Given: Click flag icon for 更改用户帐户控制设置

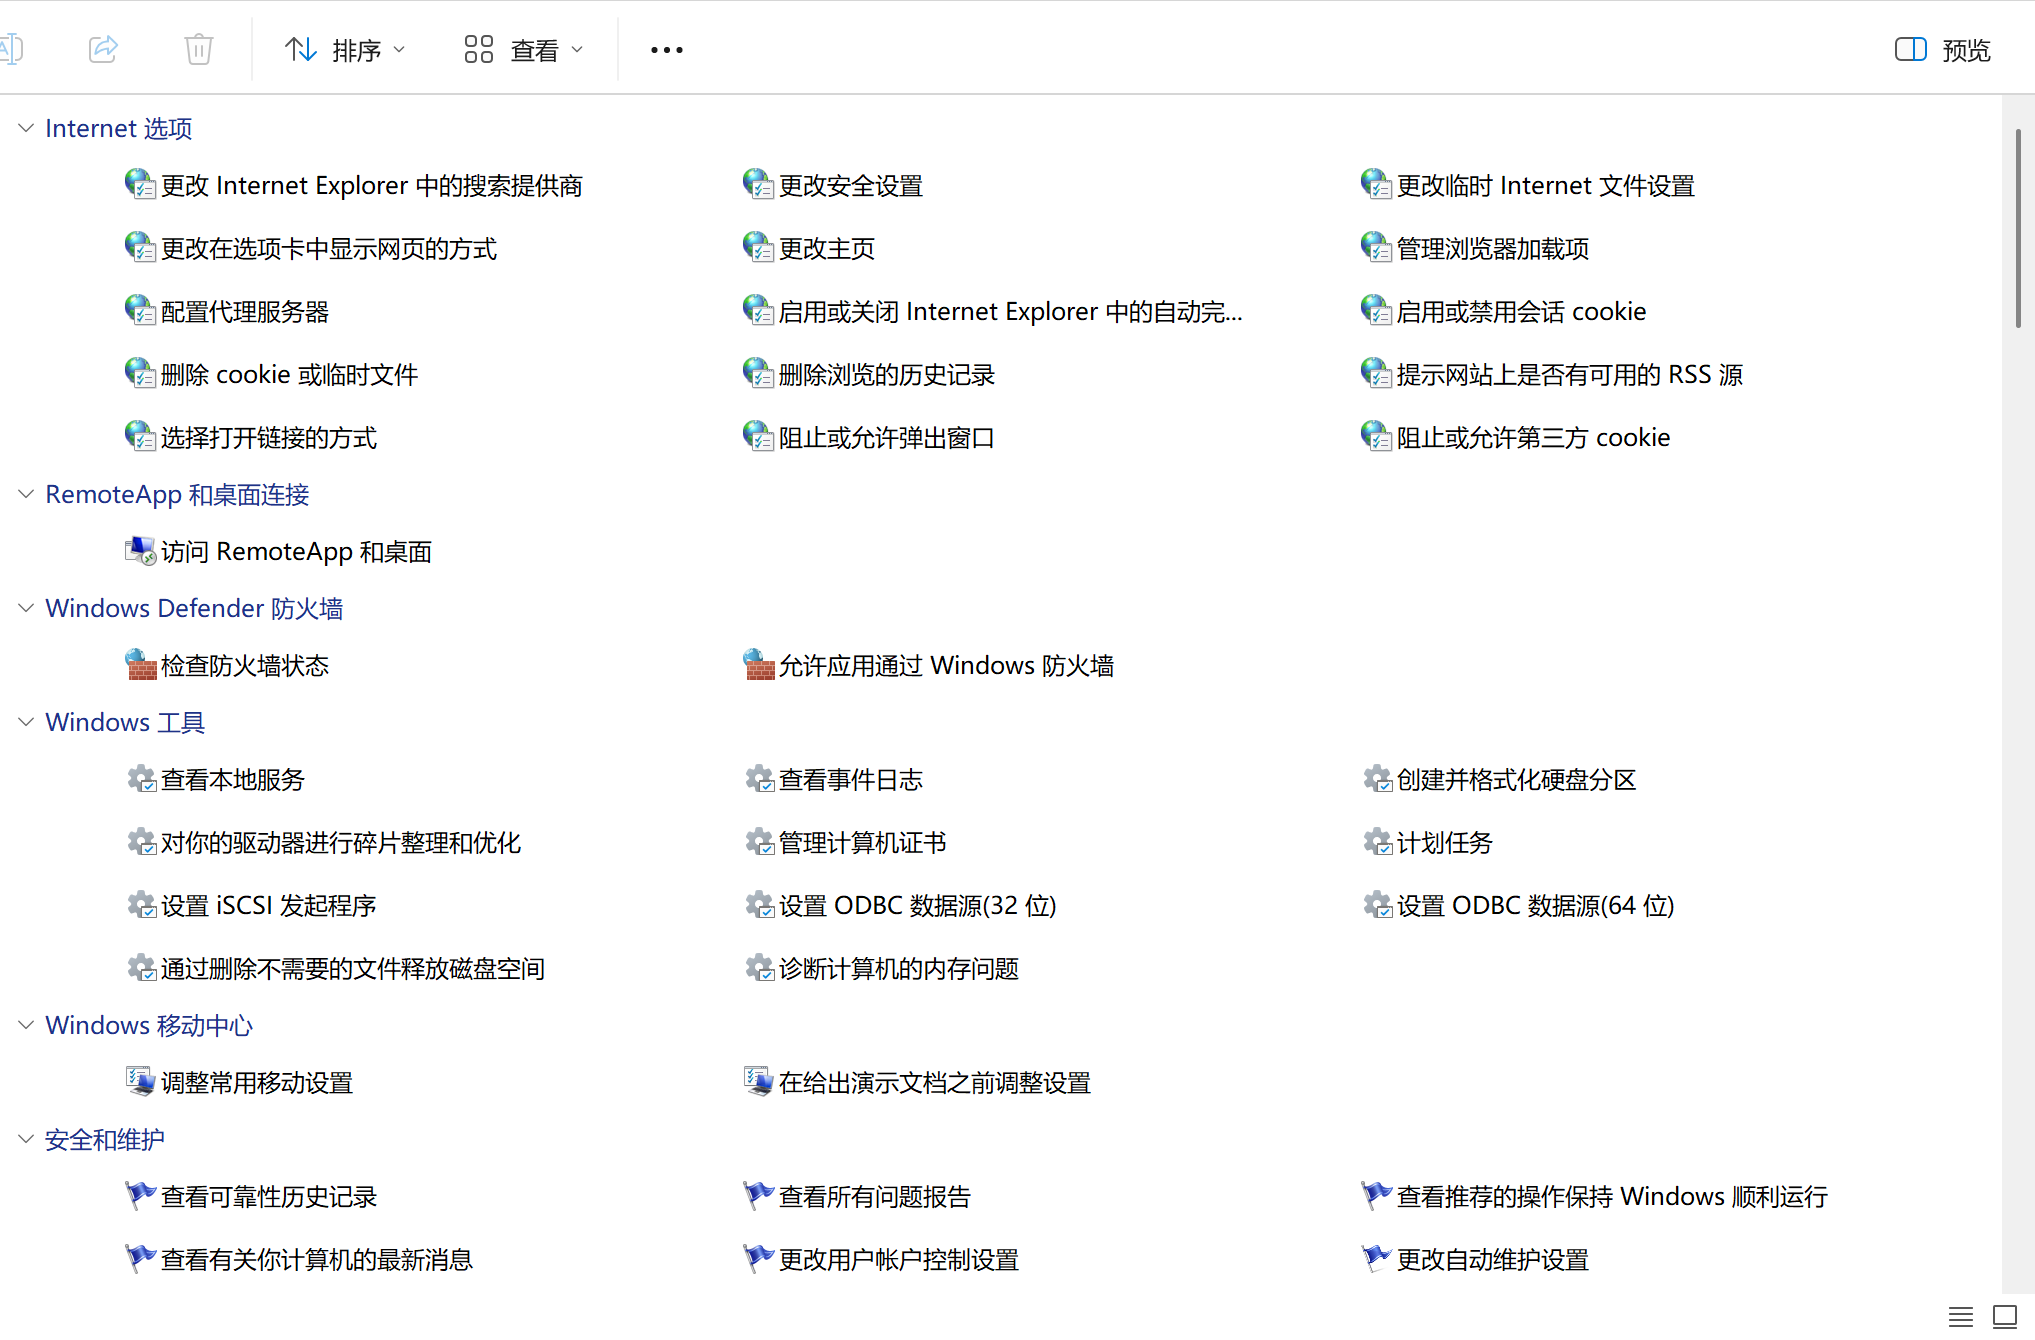Looking at the screenshot, I should tap(758, 1259).
